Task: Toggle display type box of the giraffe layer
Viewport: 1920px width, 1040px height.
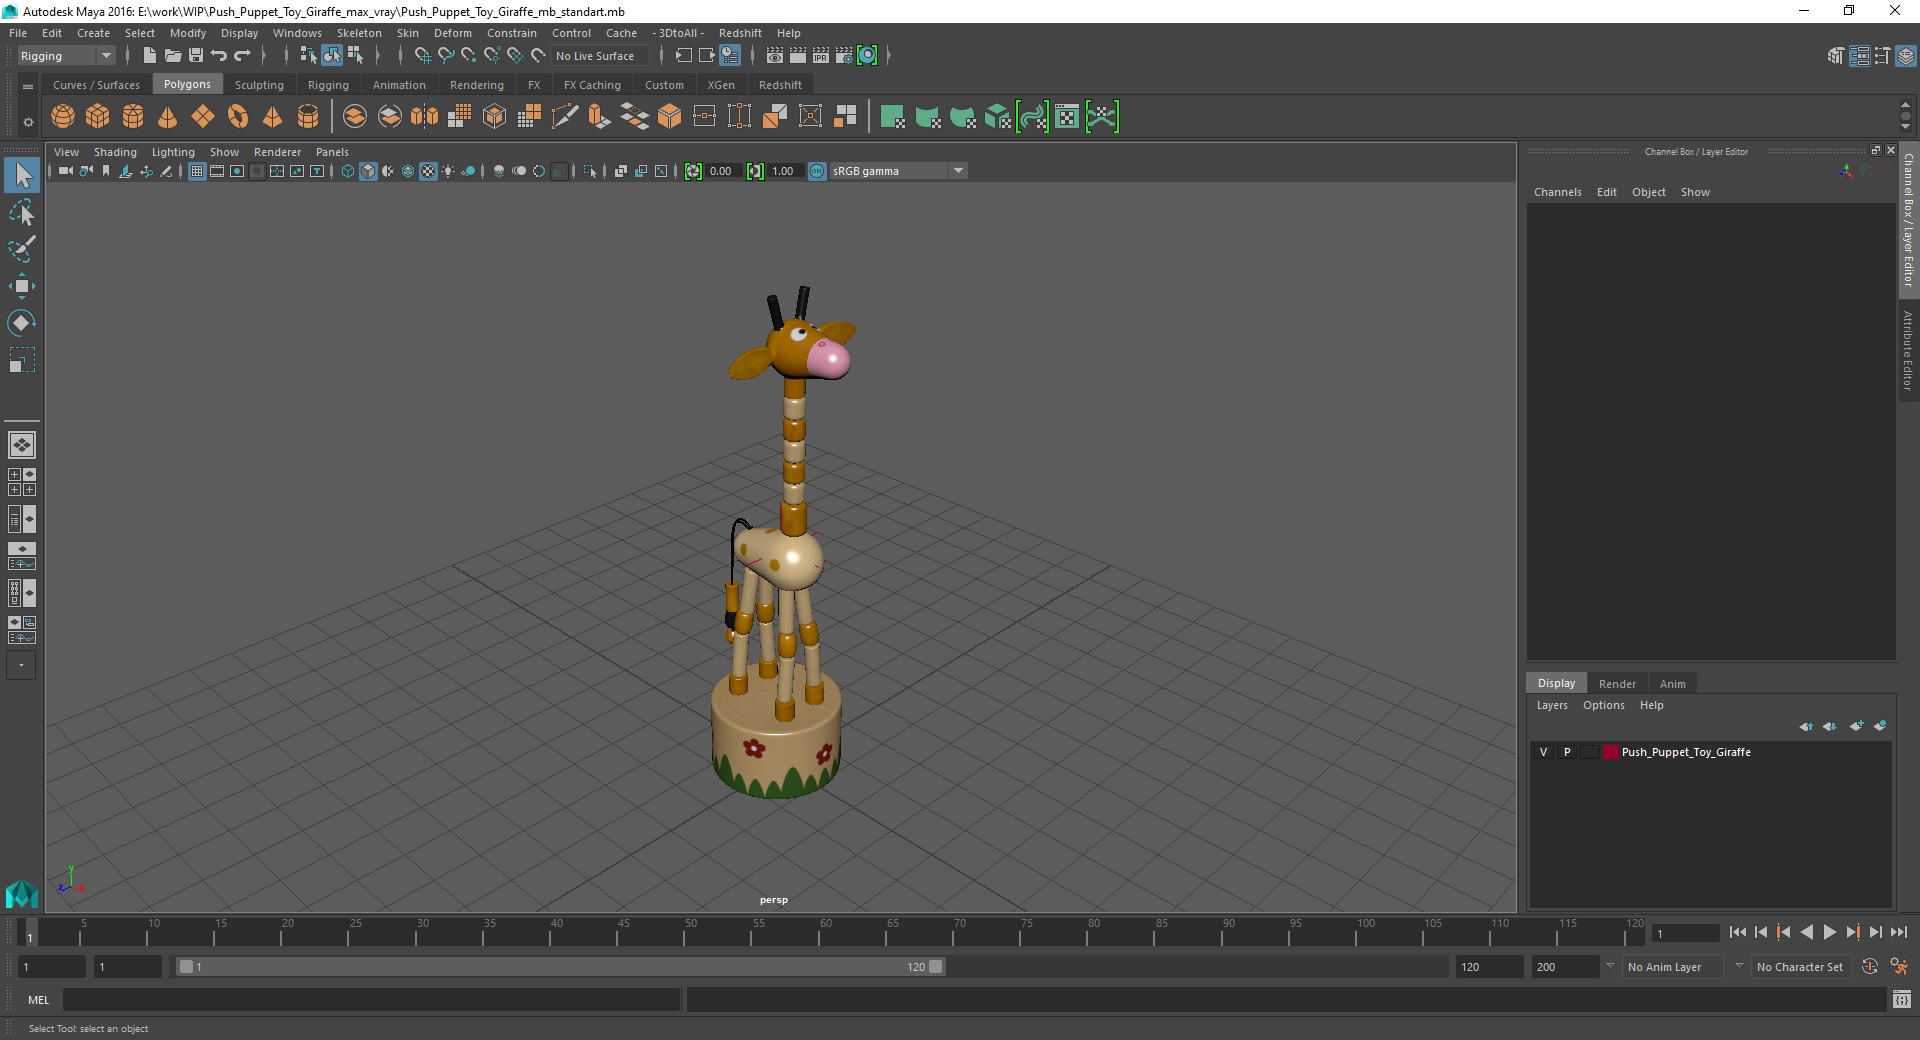Action: [1589, 752]
